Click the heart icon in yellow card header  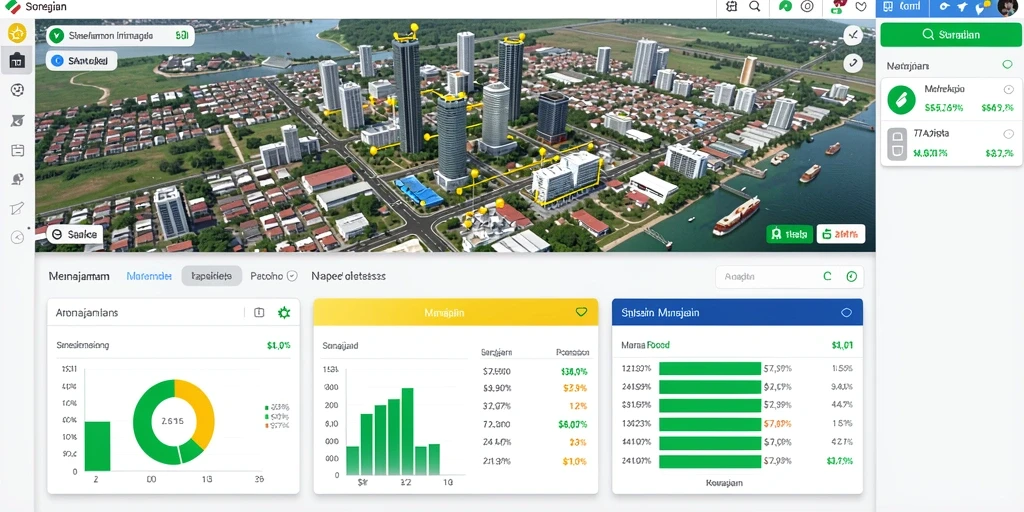[x=581, y=312]
